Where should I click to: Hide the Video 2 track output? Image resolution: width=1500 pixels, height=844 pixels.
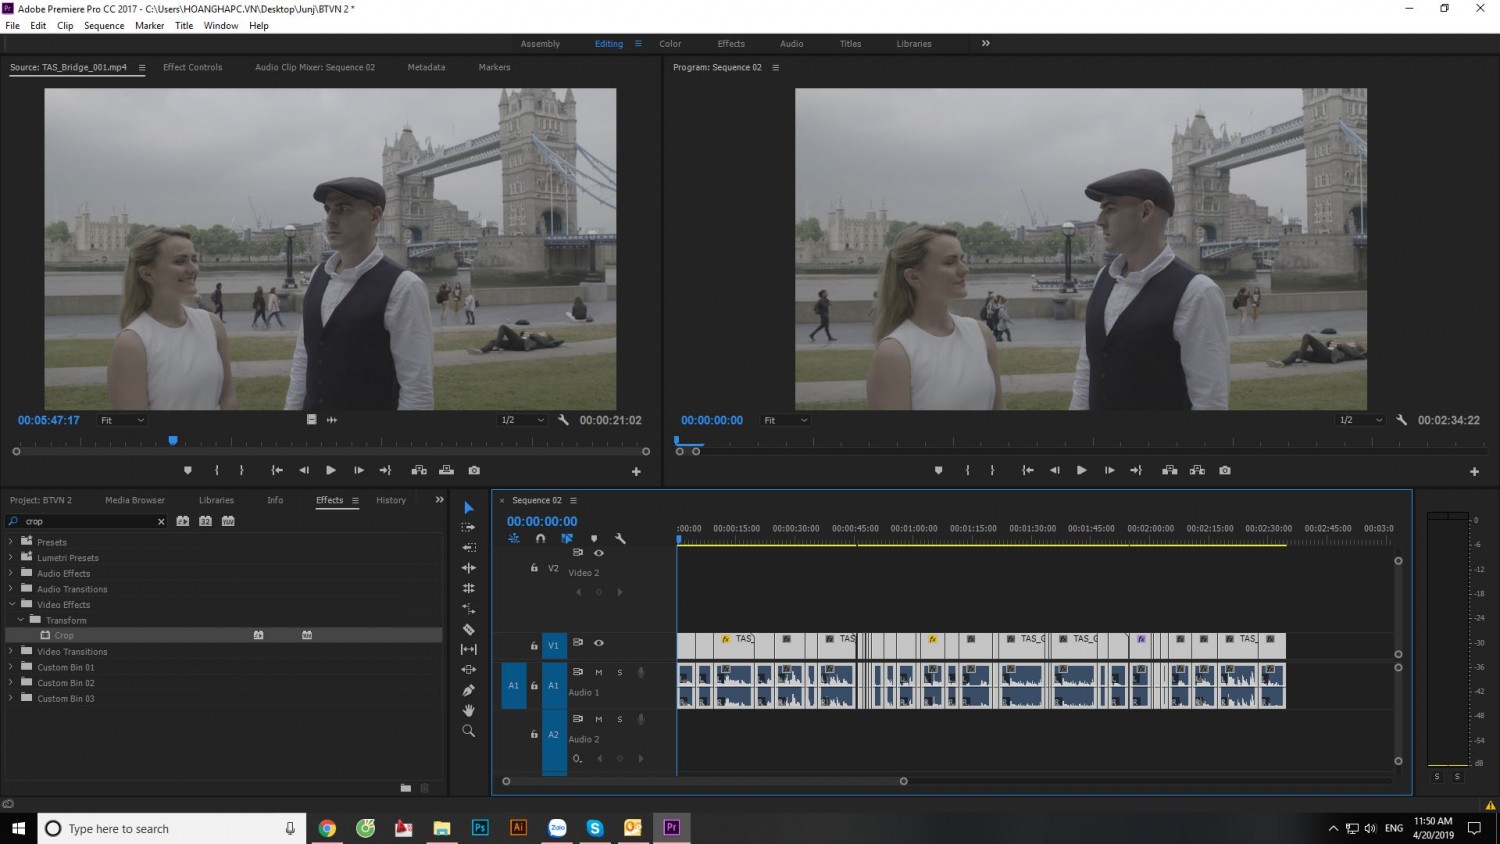pyautogui.click(x=599, y=553)
